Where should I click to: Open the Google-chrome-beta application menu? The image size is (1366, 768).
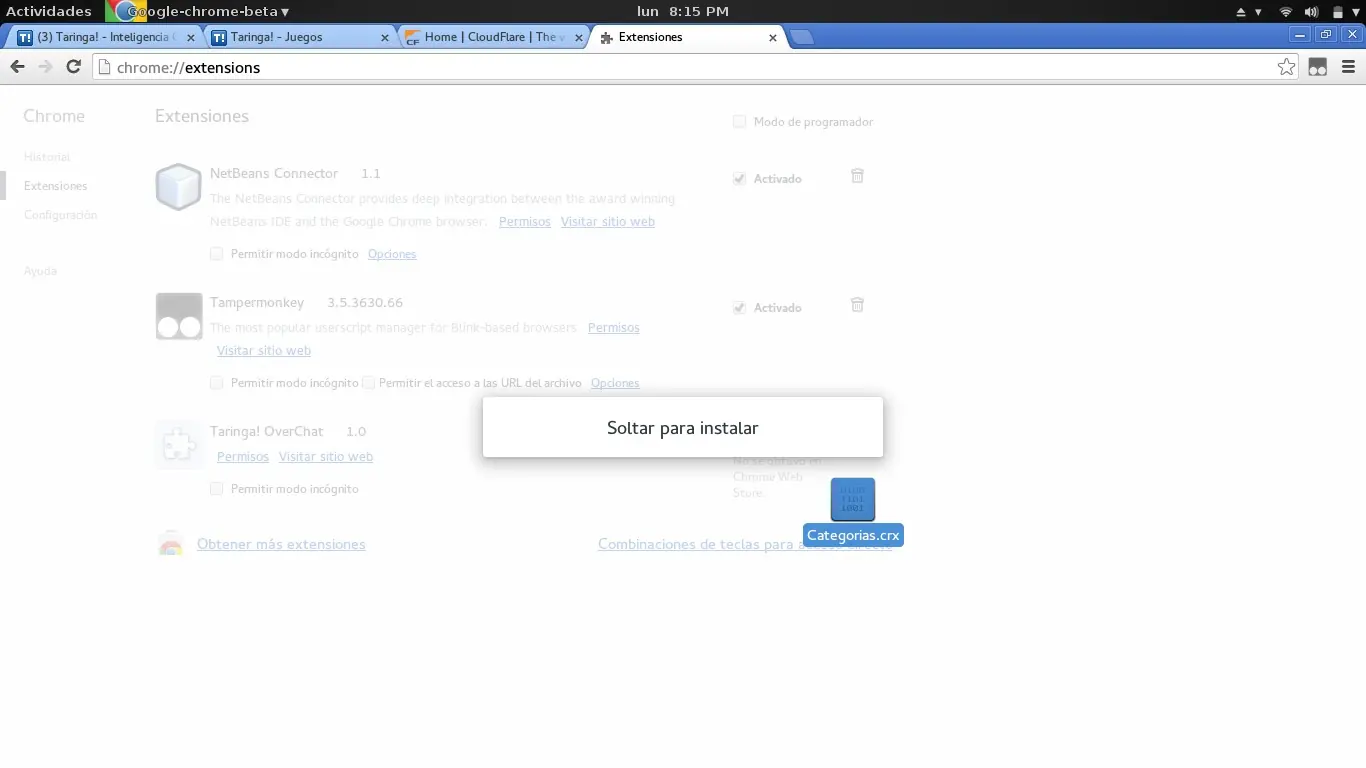point(199,12)
